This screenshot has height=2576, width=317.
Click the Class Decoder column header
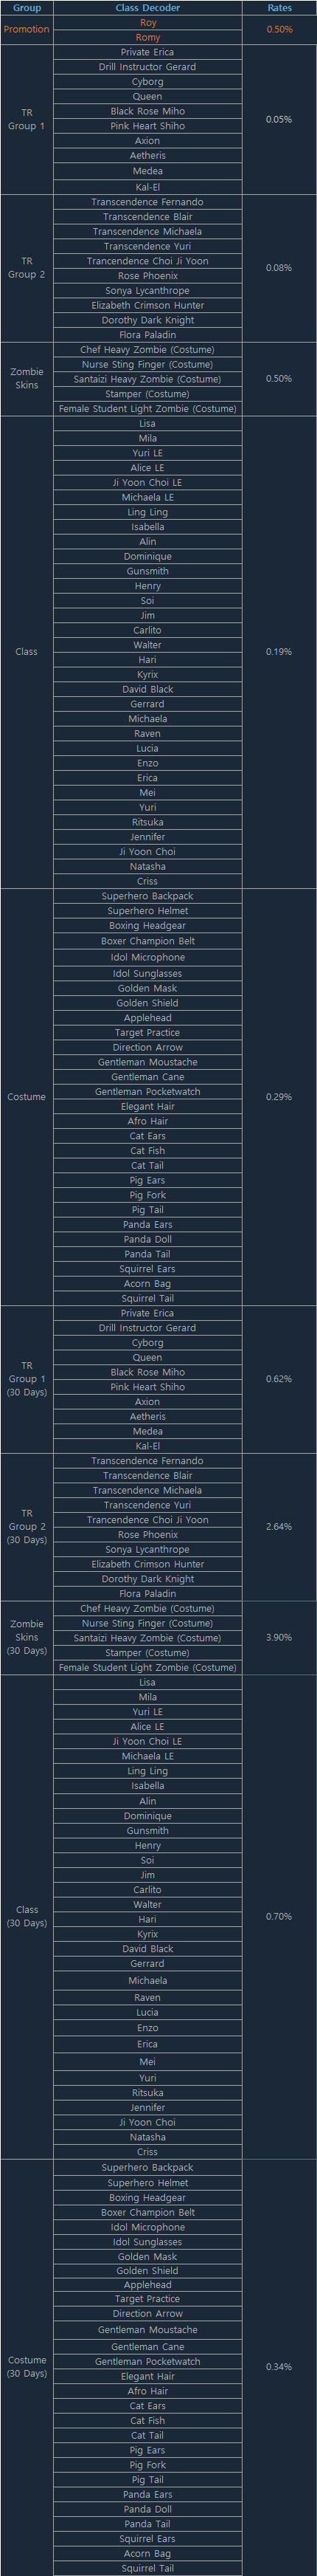147,8
